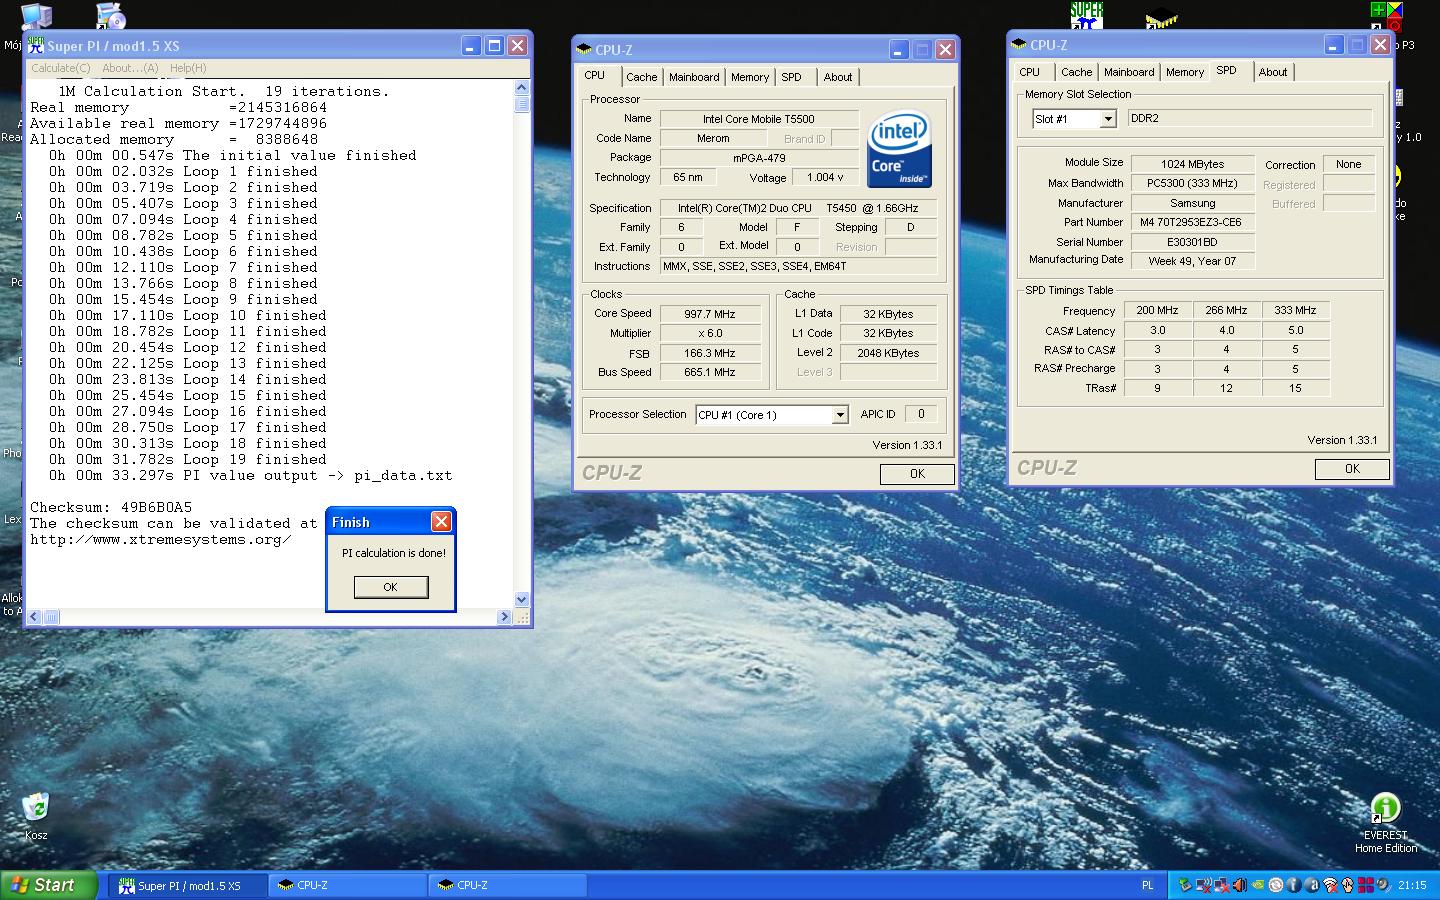The image size is (1440, 900).
Task: Expand the Memory Slot Selection dropdown
Action: pos(1107,119)
